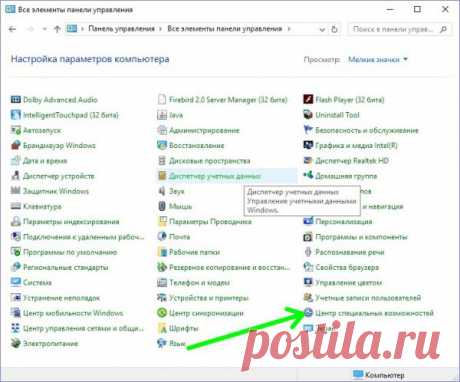Click the Flash Player icon

coord(308,99)
